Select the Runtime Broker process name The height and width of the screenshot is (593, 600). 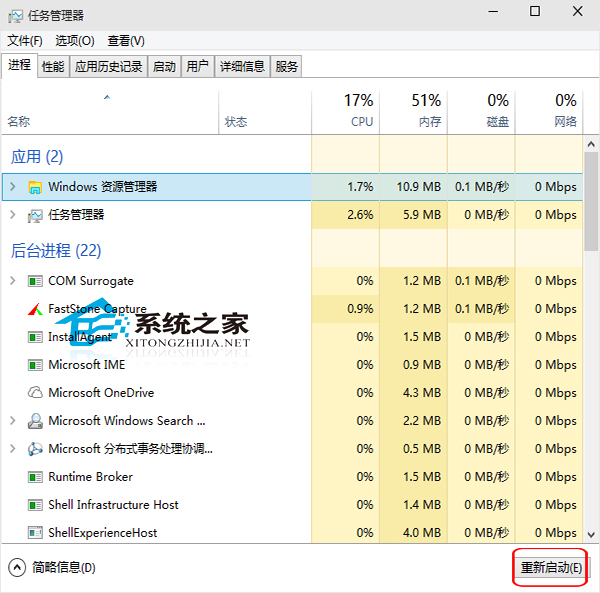[90, 477]
